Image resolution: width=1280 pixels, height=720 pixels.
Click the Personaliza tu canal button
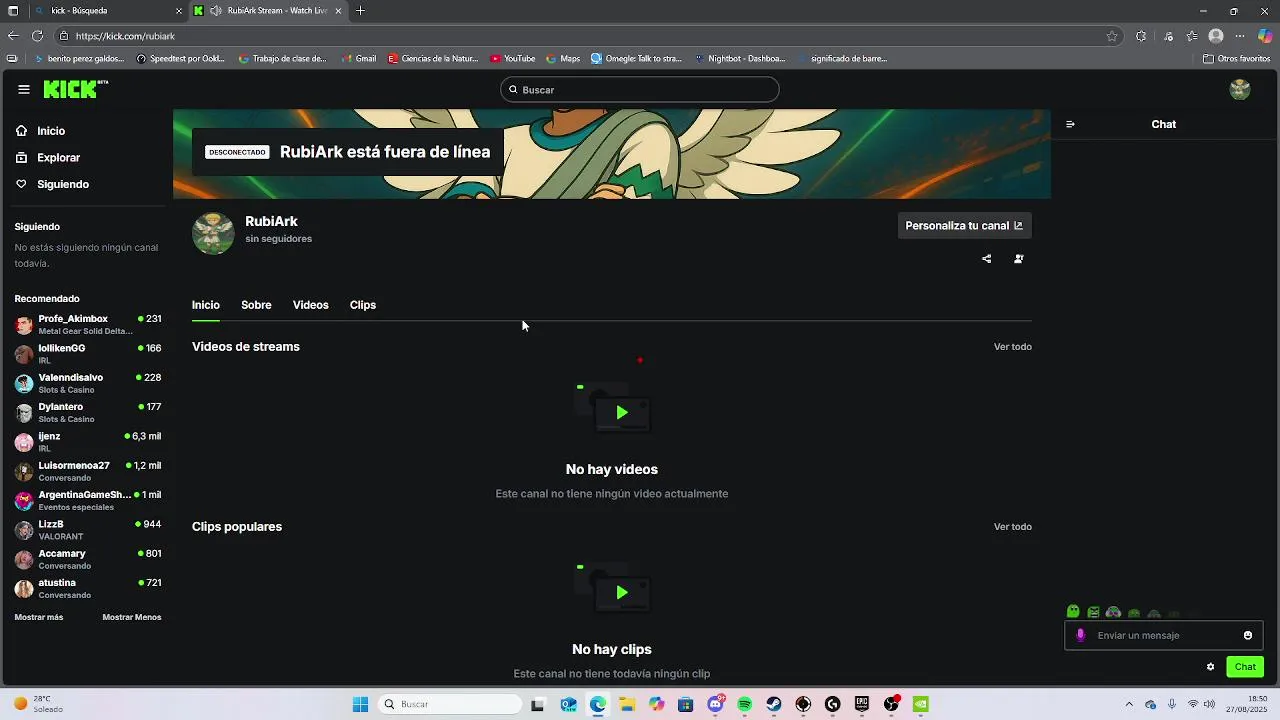tap(964, 226)
